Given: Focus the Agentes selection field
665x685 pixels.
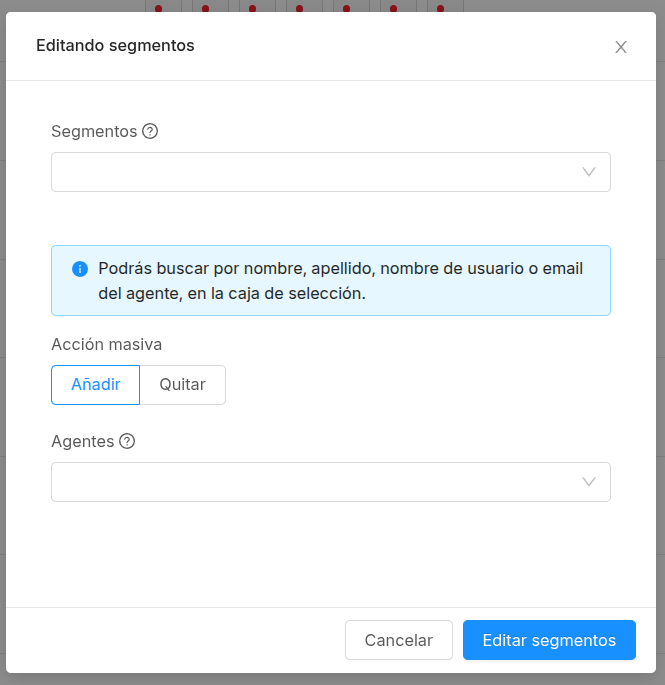Looking at the screenshot, I should click(x=331, y=482).
